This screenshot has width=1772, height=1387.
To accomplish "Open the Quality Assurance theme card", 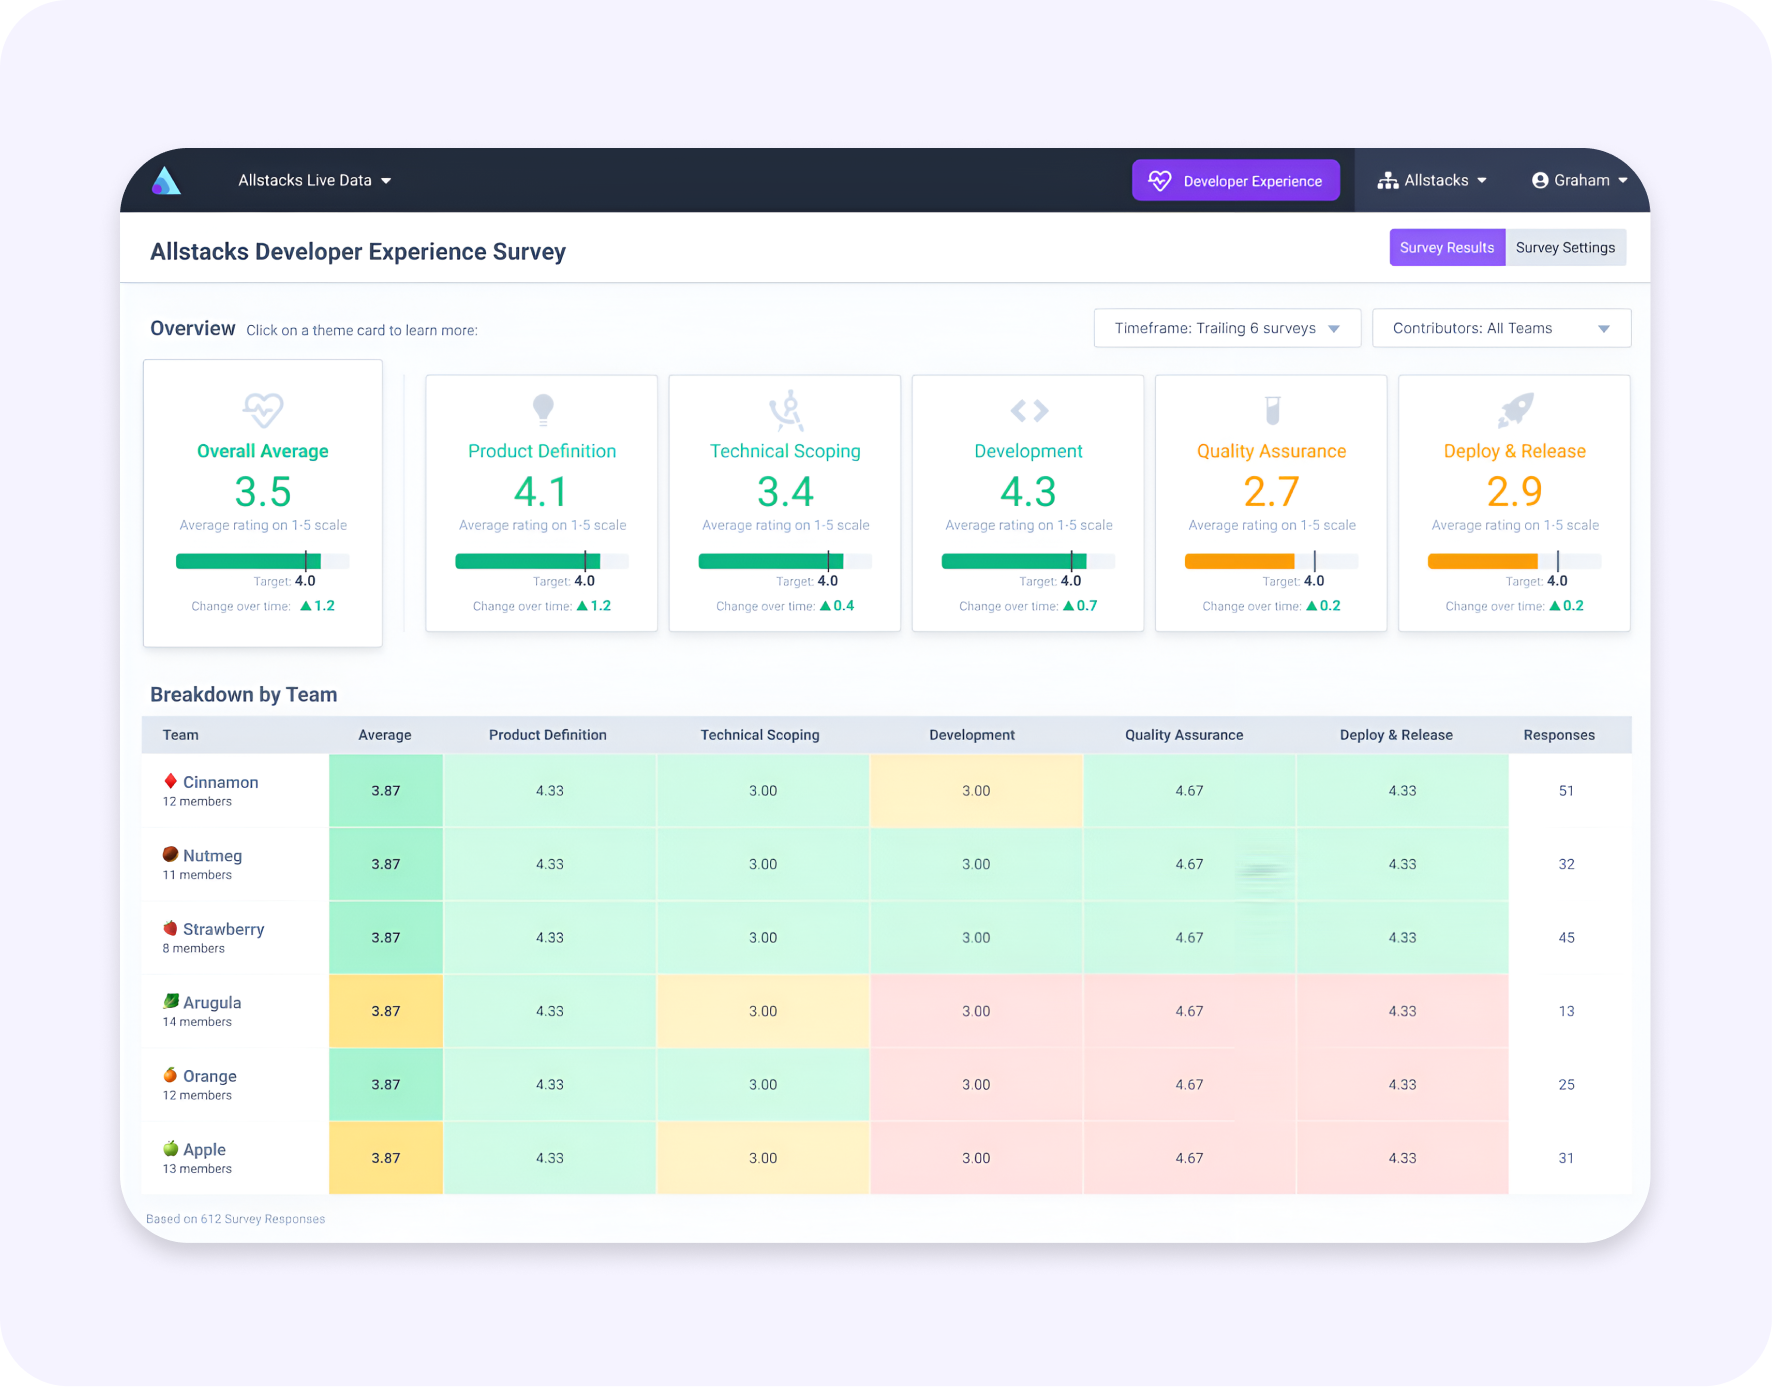I will [1271, 503].
